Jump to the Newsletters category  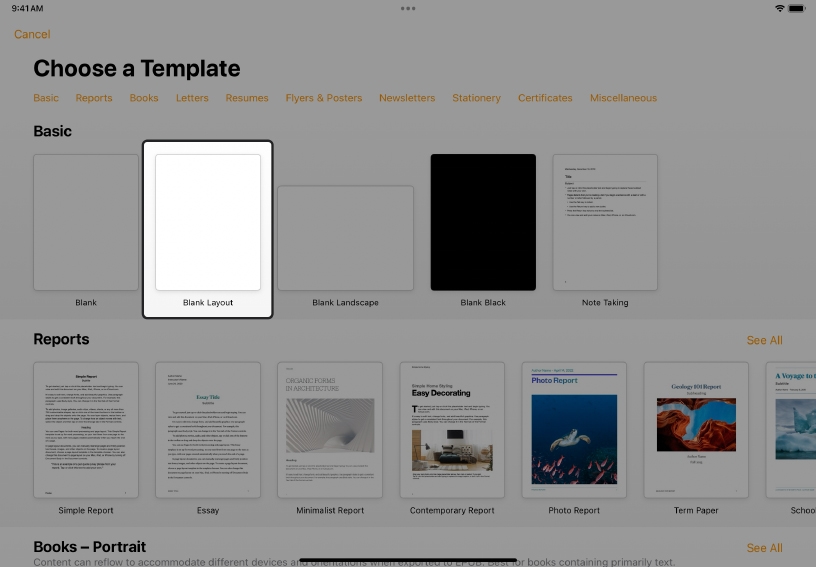coord(407,98)
